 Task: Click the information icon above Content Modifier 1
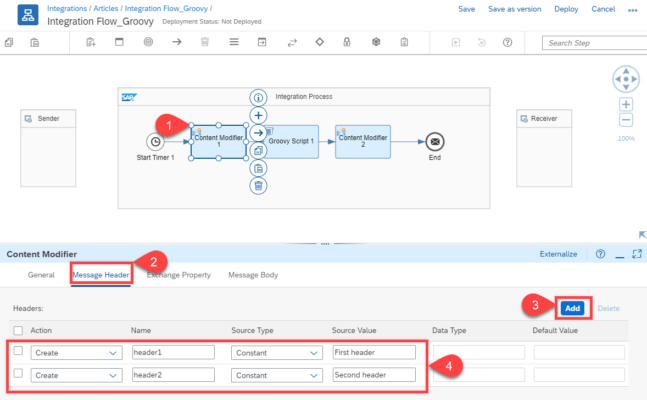pyautogui.click(x=258, y=98)
